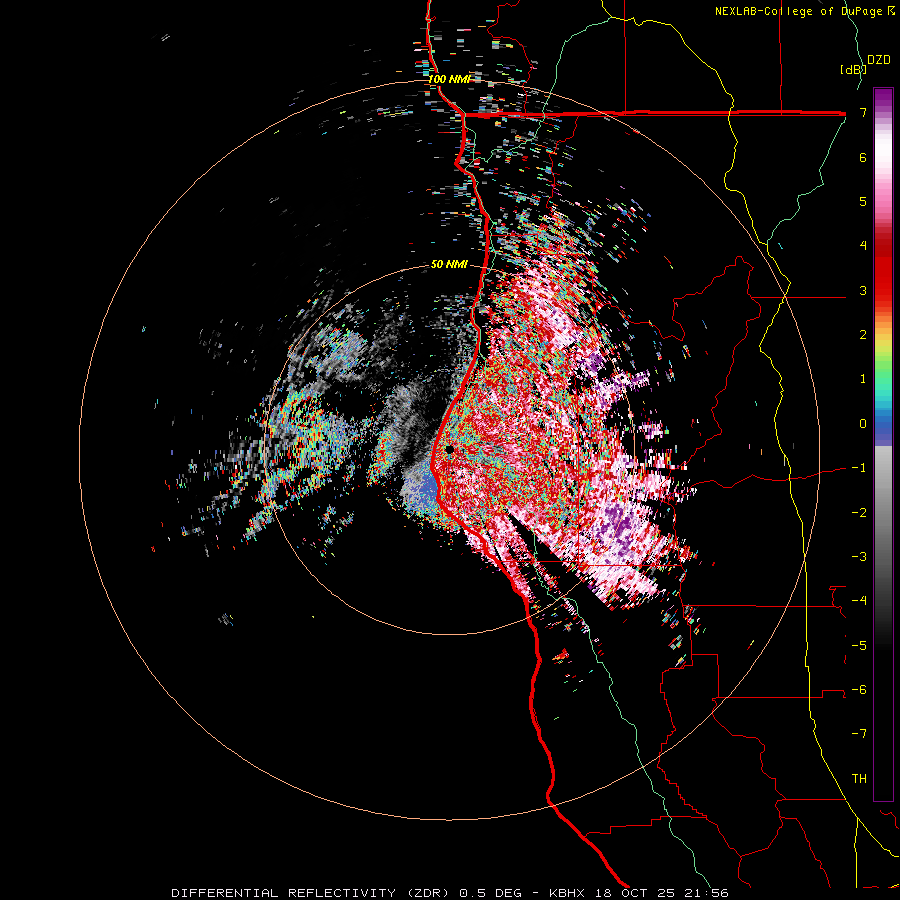The width and height of the screenshot is (900, 900).
Task: Click the legend value '-6'
Action: point(859,689)
